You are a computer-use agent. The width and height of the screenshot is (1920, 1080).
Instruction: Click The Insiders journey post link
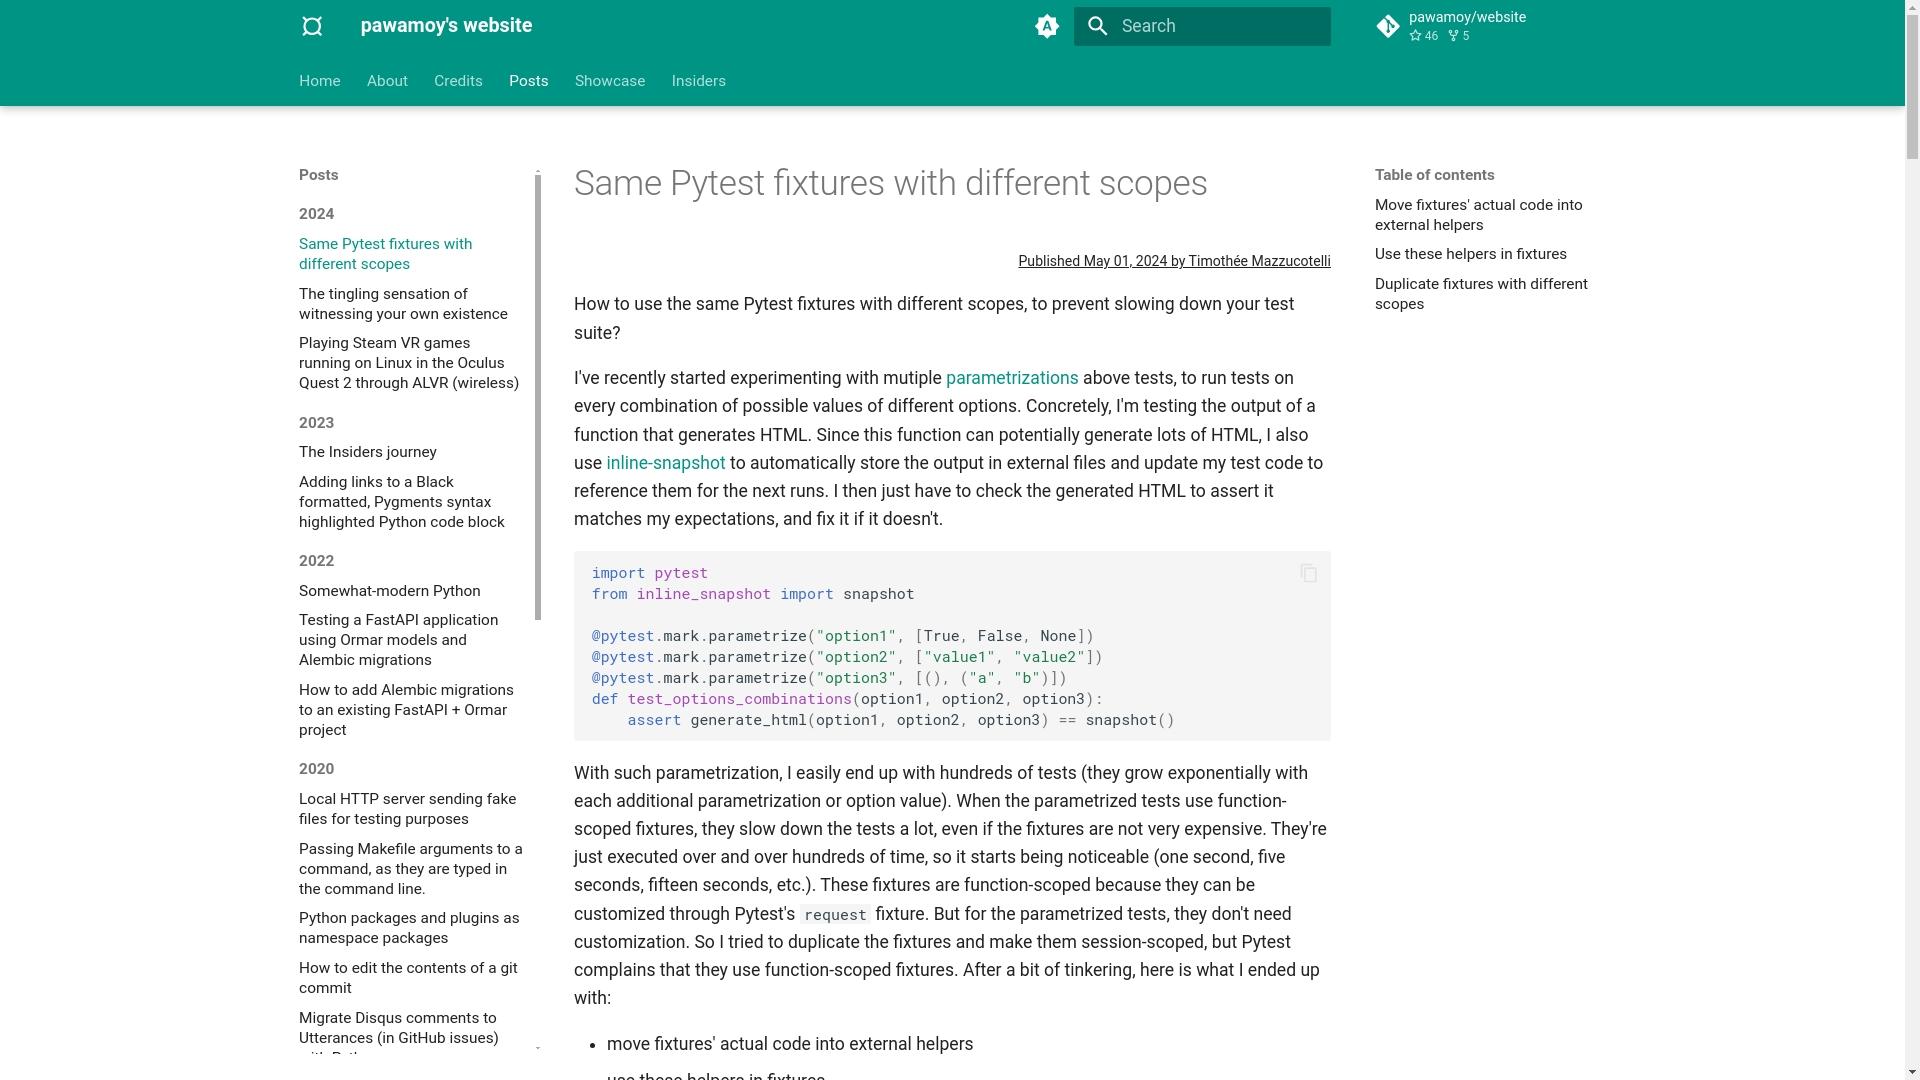[367, 451]
